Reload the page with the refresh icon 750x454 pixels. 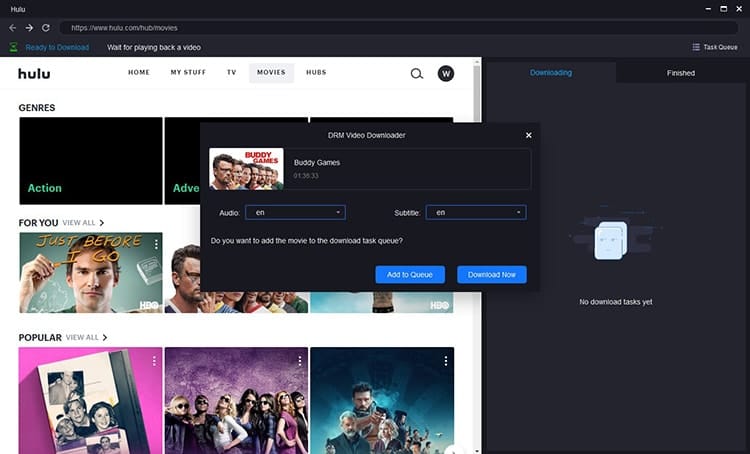pyautogui.click(x=45, y=28)
